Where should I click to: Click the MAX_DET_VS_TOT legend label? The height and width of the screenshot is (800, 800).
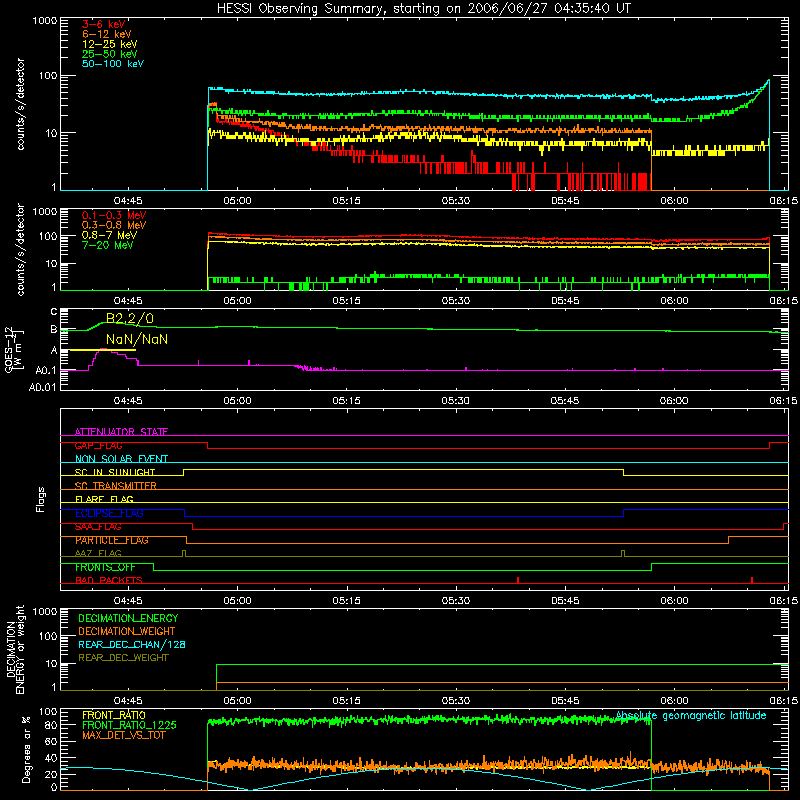pos(123,735)
